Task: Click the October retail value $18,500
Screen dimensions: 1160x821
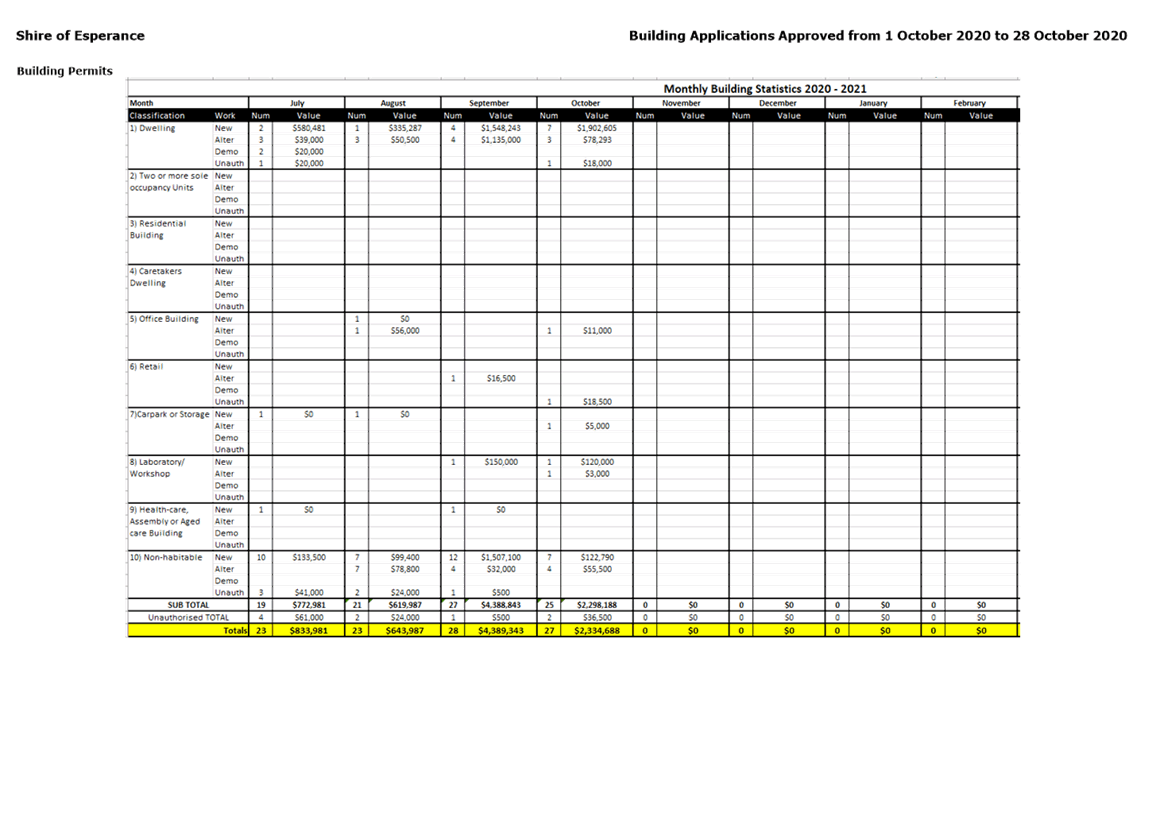Action: click(x=597, y=402)
